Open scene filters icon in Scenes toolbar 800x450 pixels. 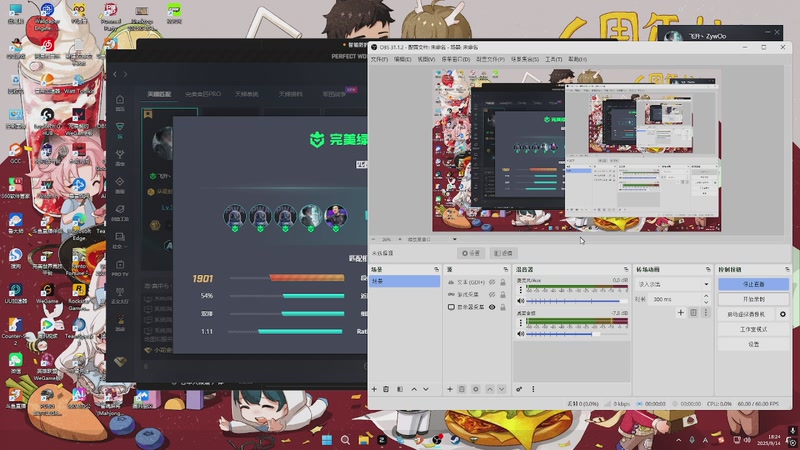pos(400,389)
